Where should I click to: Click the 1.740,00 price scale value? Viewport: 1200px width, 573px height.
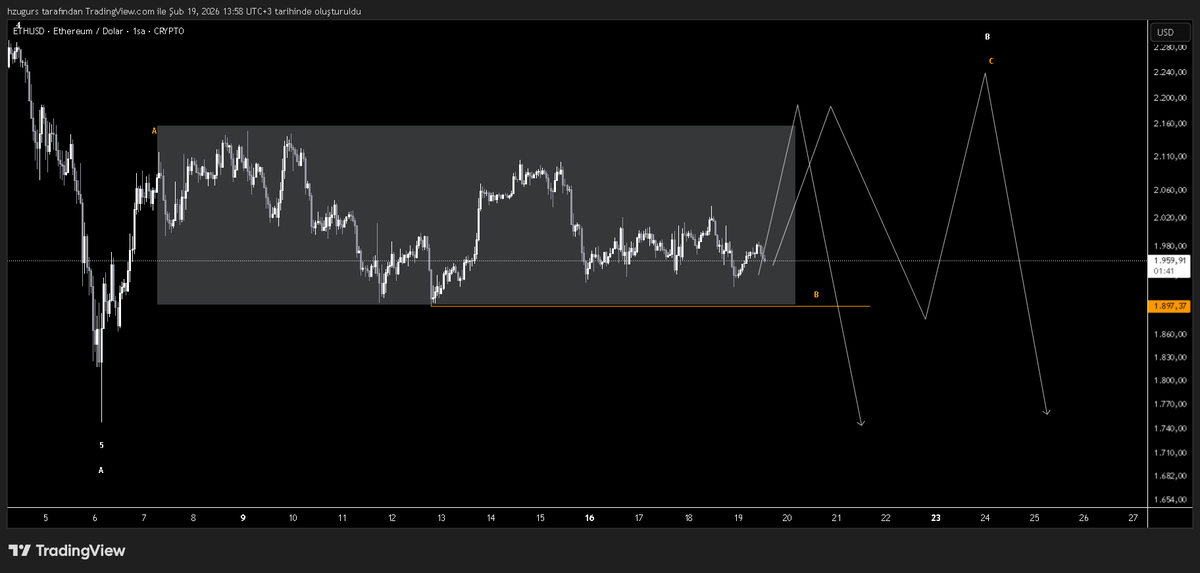(x=1170, y=428)
